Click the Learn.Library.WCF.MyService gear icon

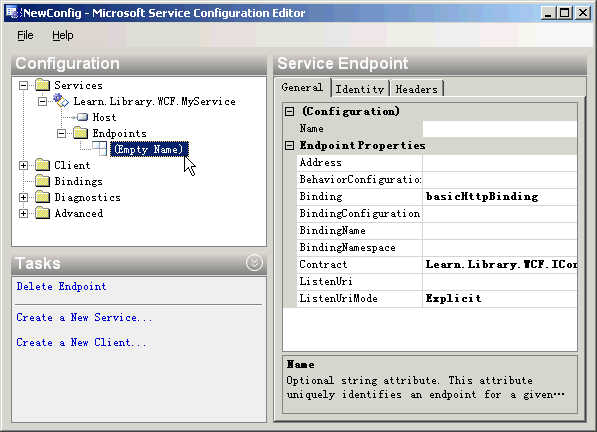(61, 101)
